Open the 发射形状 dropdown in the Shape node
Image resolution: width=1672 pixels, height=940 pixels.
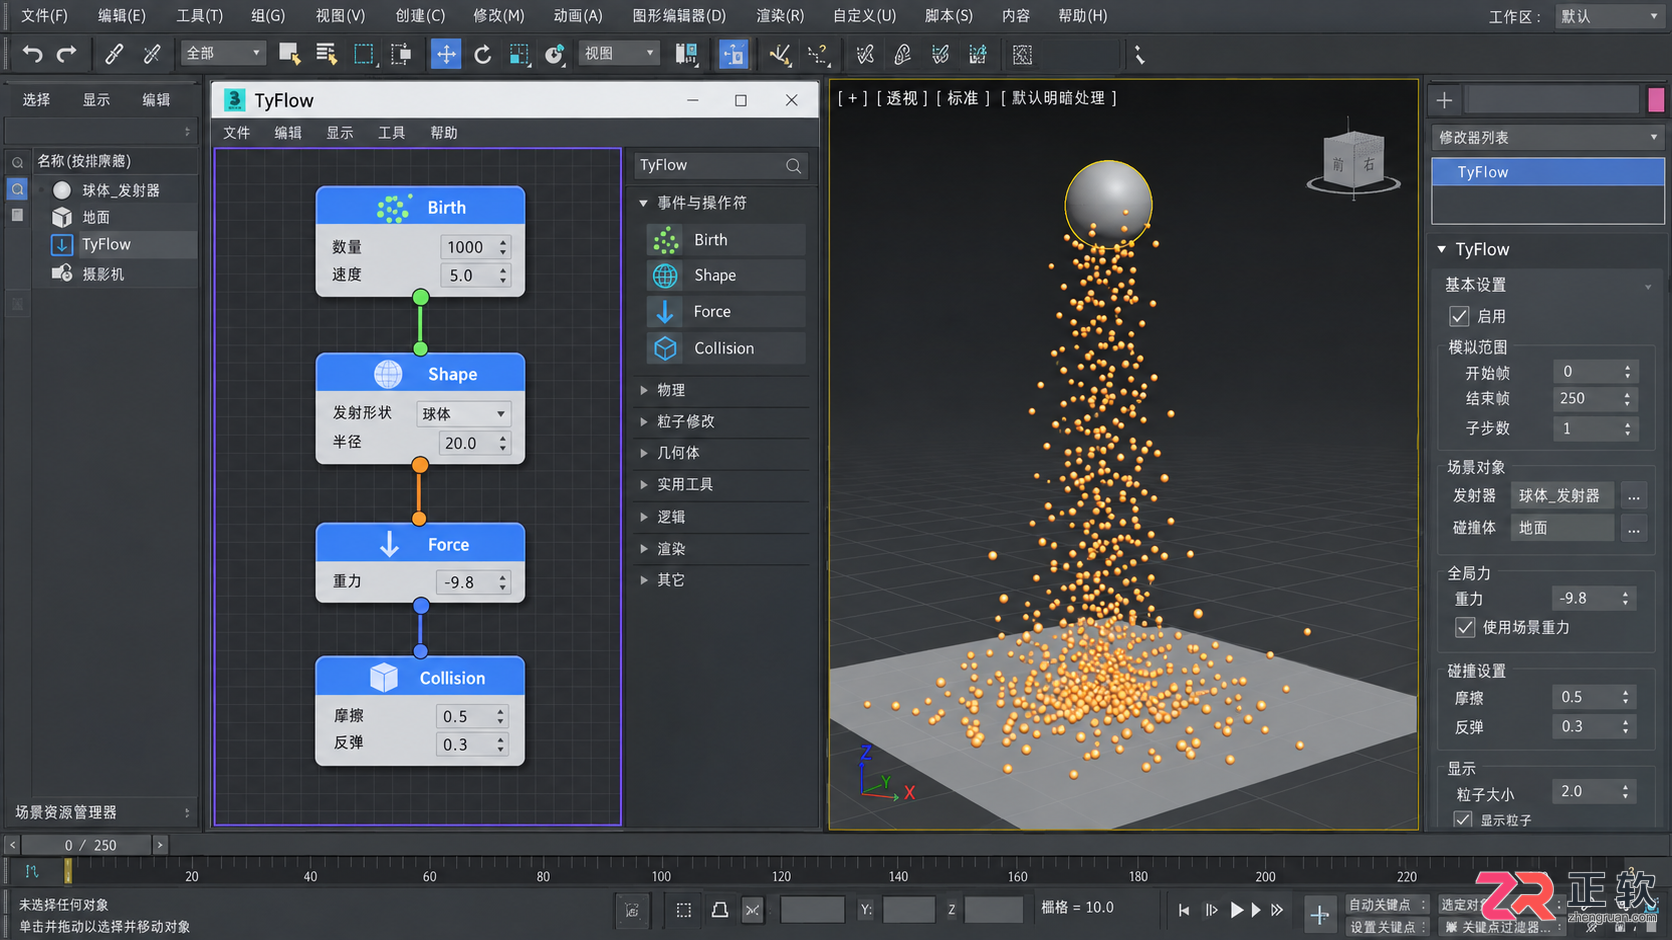(x=464, y=414)
